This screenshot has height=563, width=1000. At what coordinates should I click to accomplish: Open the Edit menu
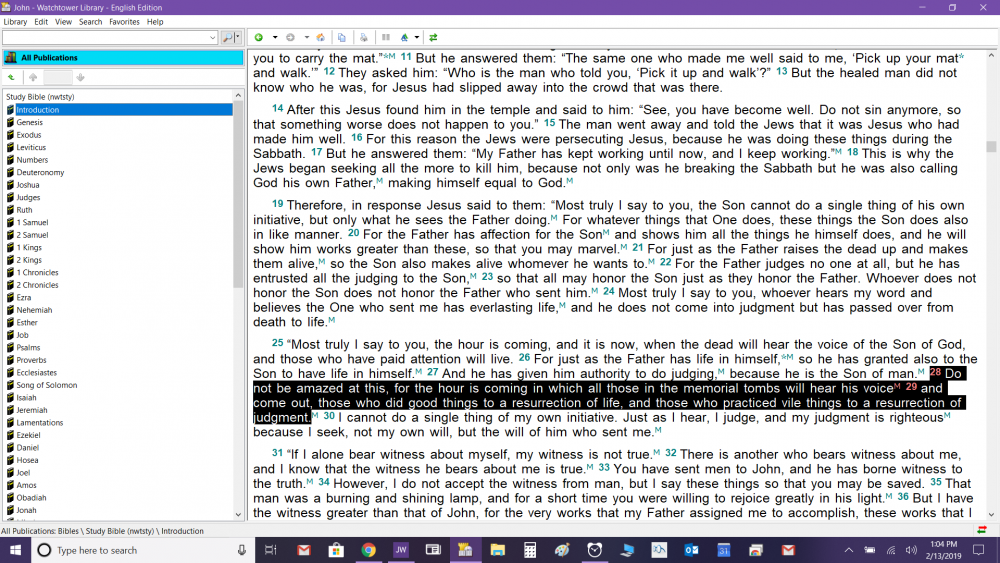(x=41, y=22)
